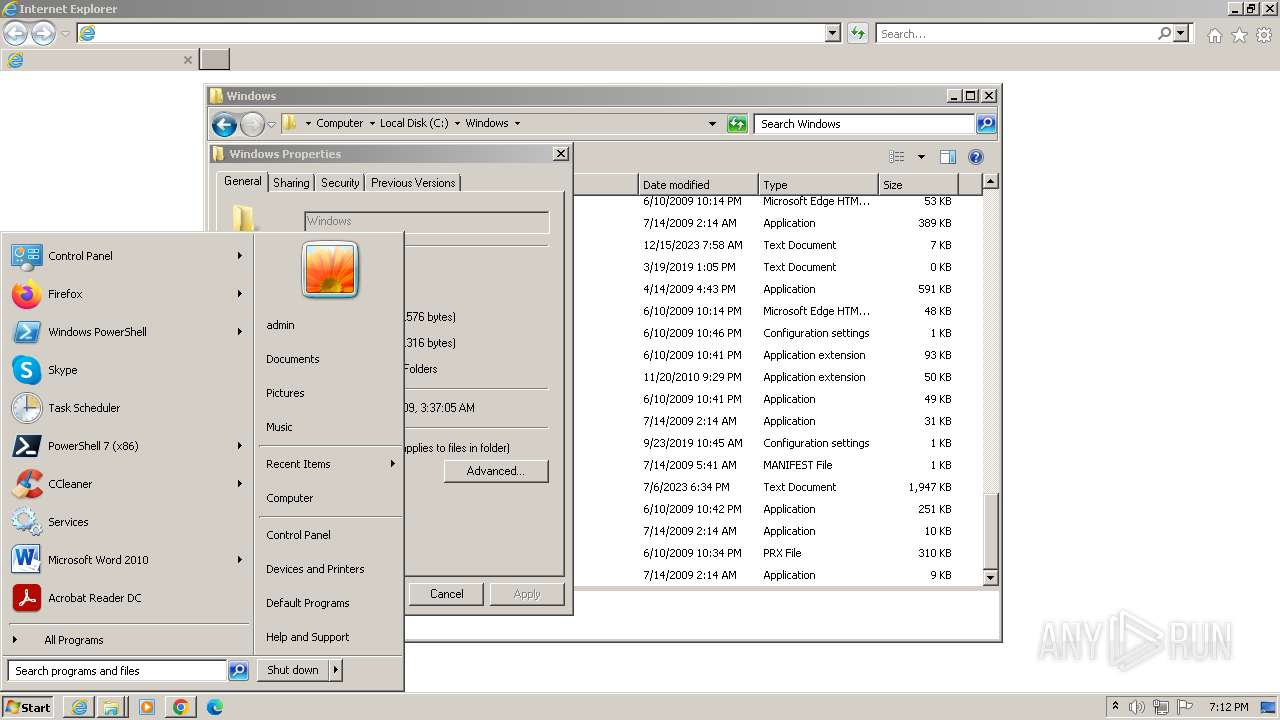The image size is (1280, 720).
Task: Open IE search provider dropdown
Action: [1181, 33]
